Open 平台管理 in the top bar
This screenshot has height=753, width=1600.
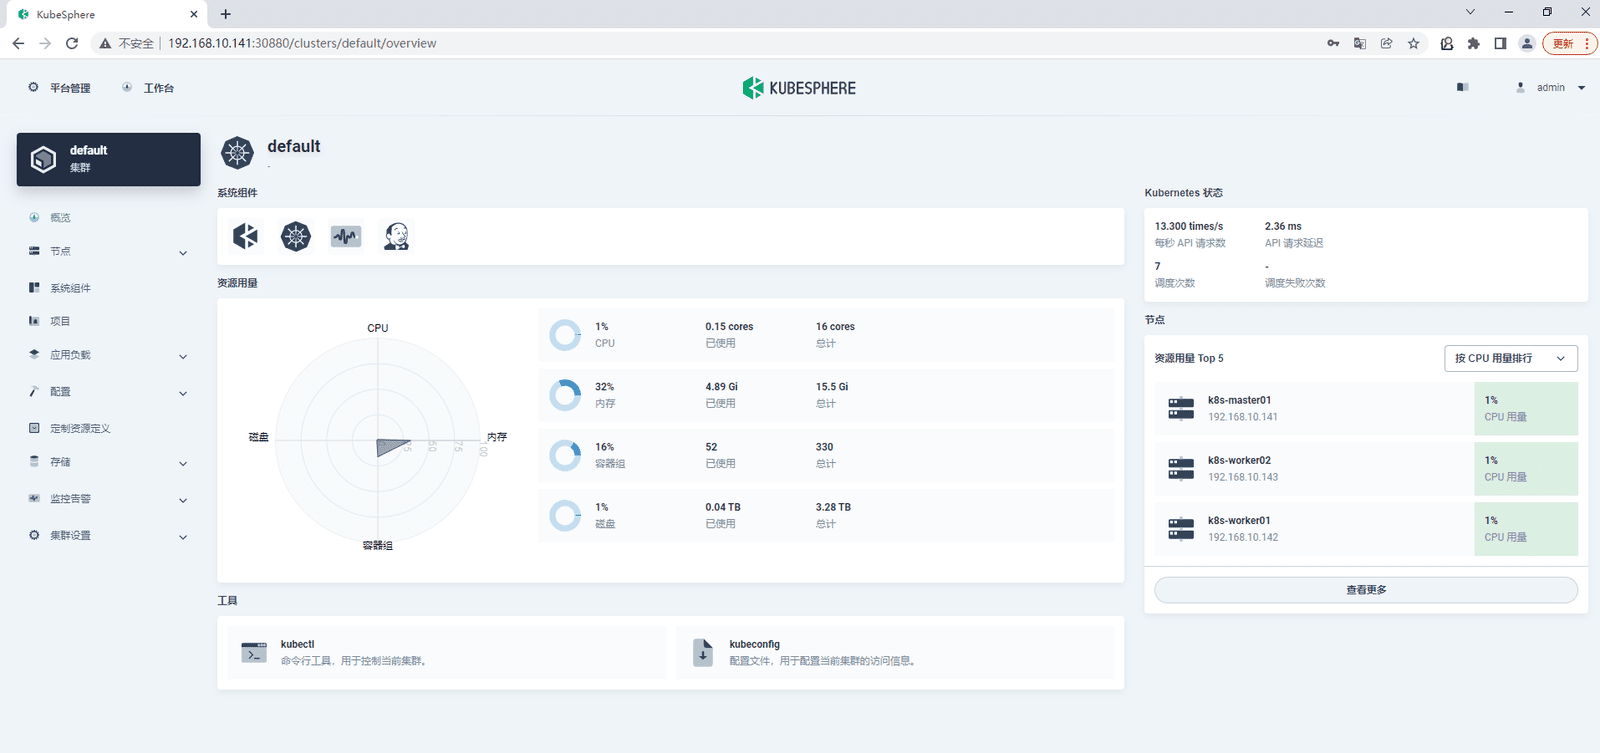pos(70,88)
